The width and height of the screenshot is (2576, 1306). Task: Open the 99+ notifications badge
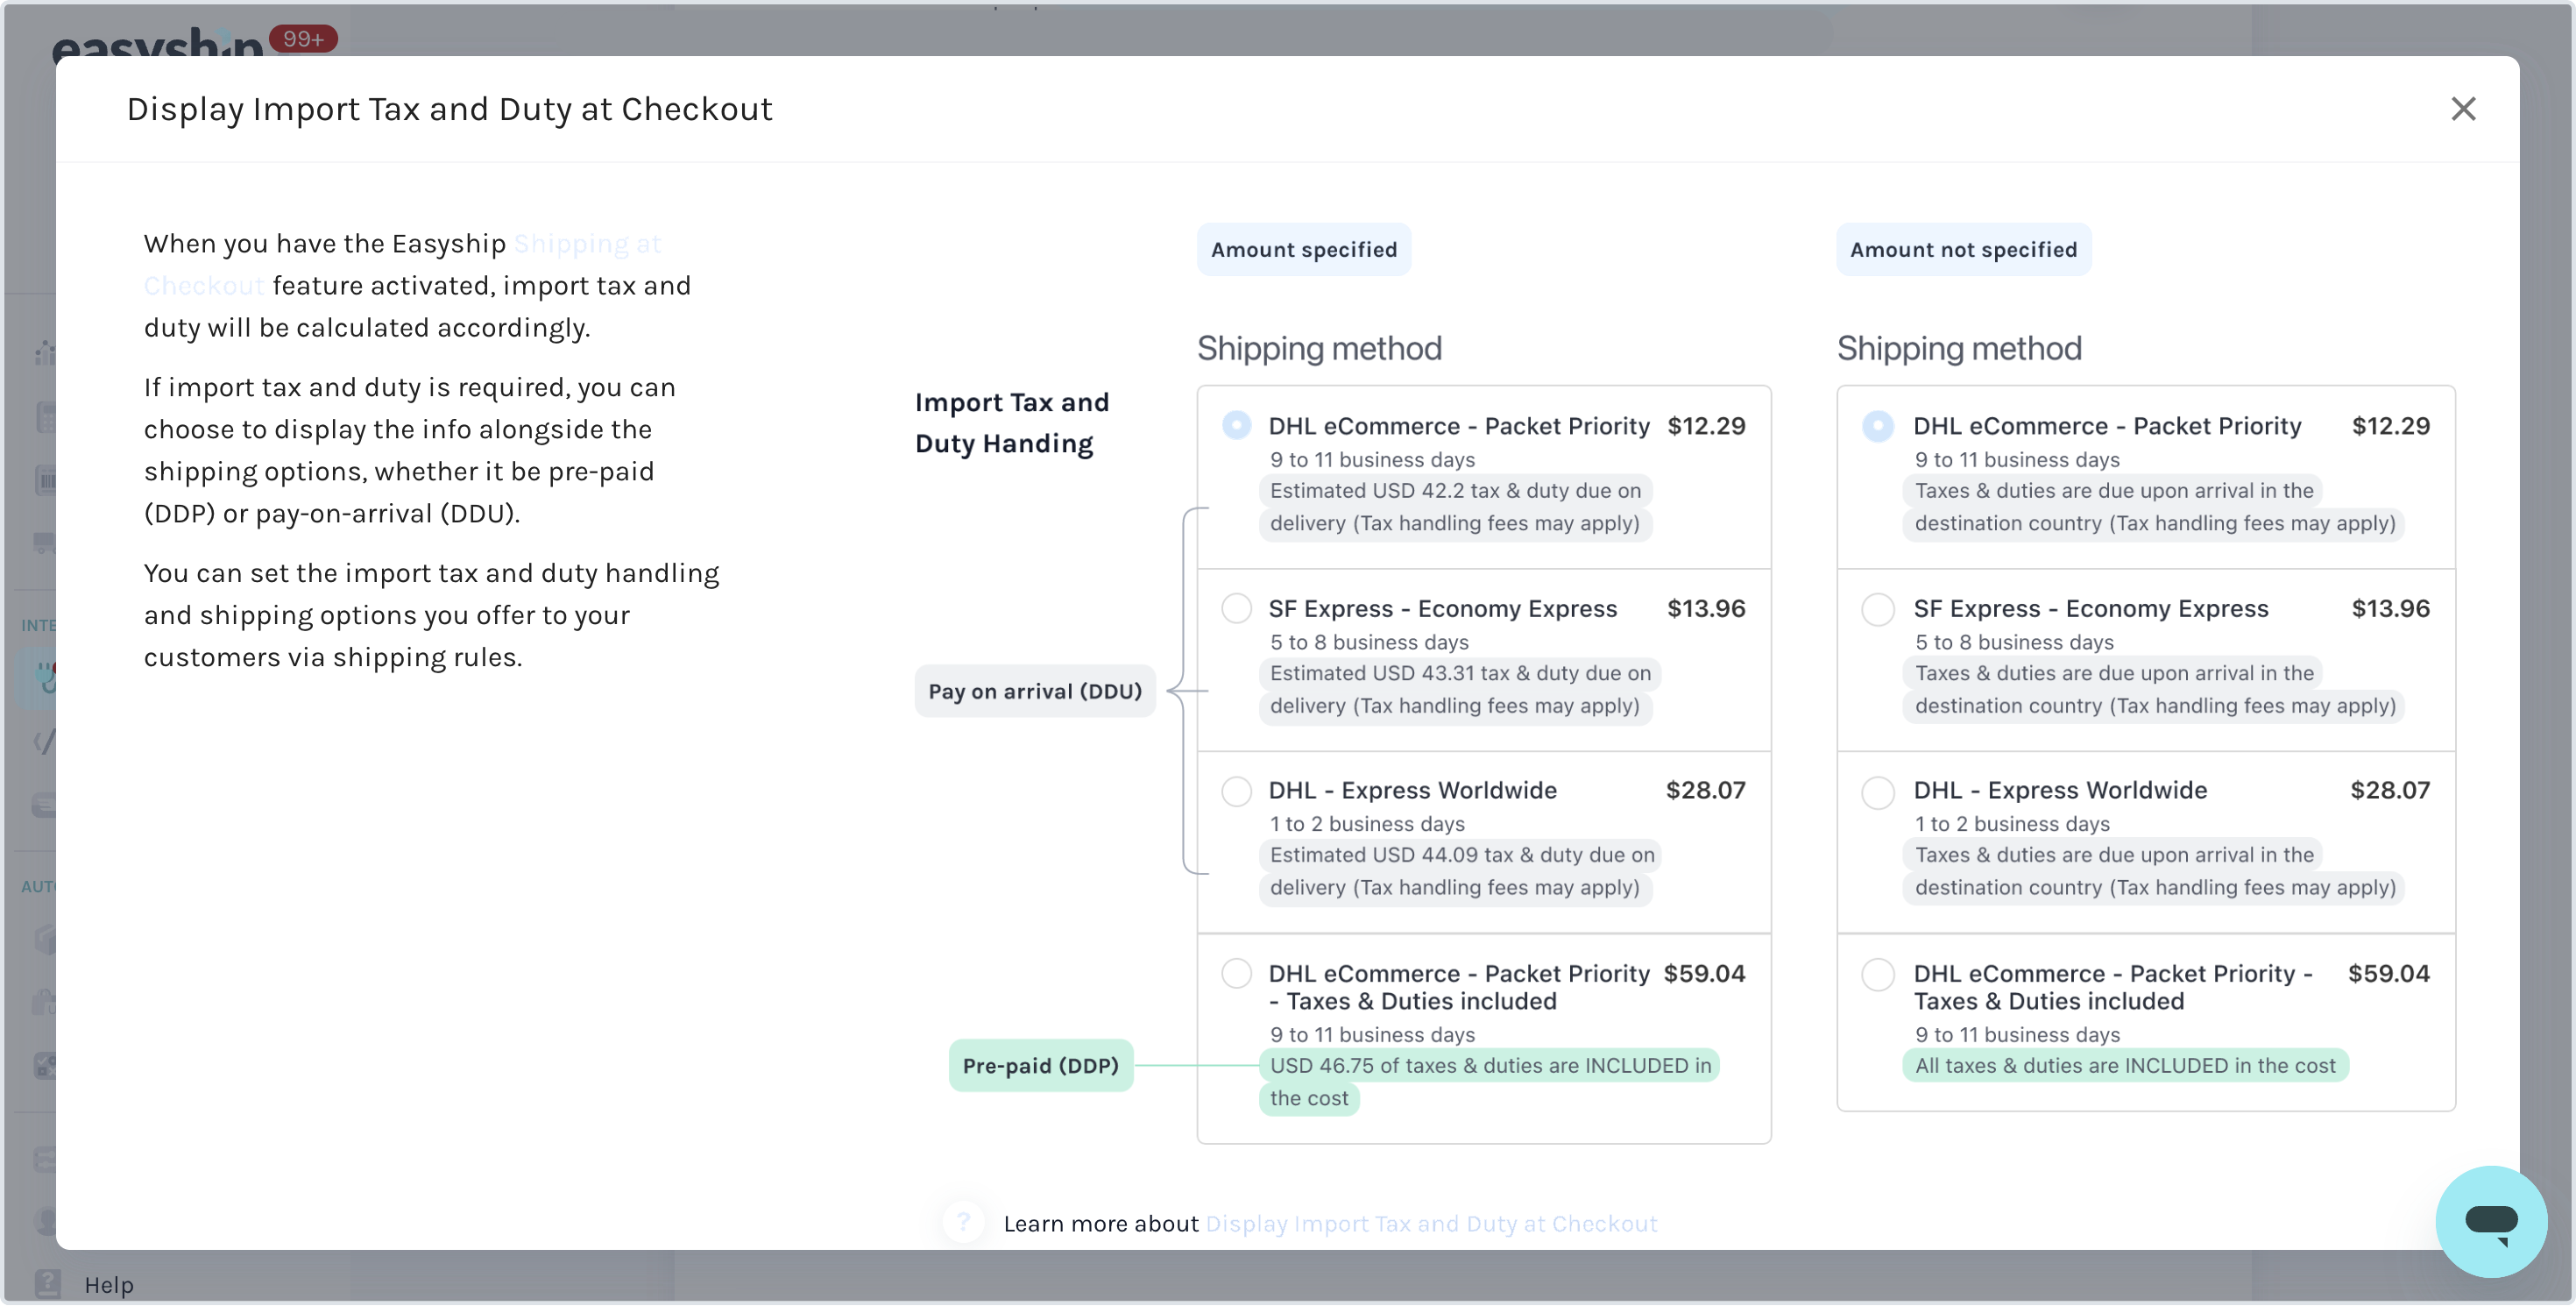303,38
